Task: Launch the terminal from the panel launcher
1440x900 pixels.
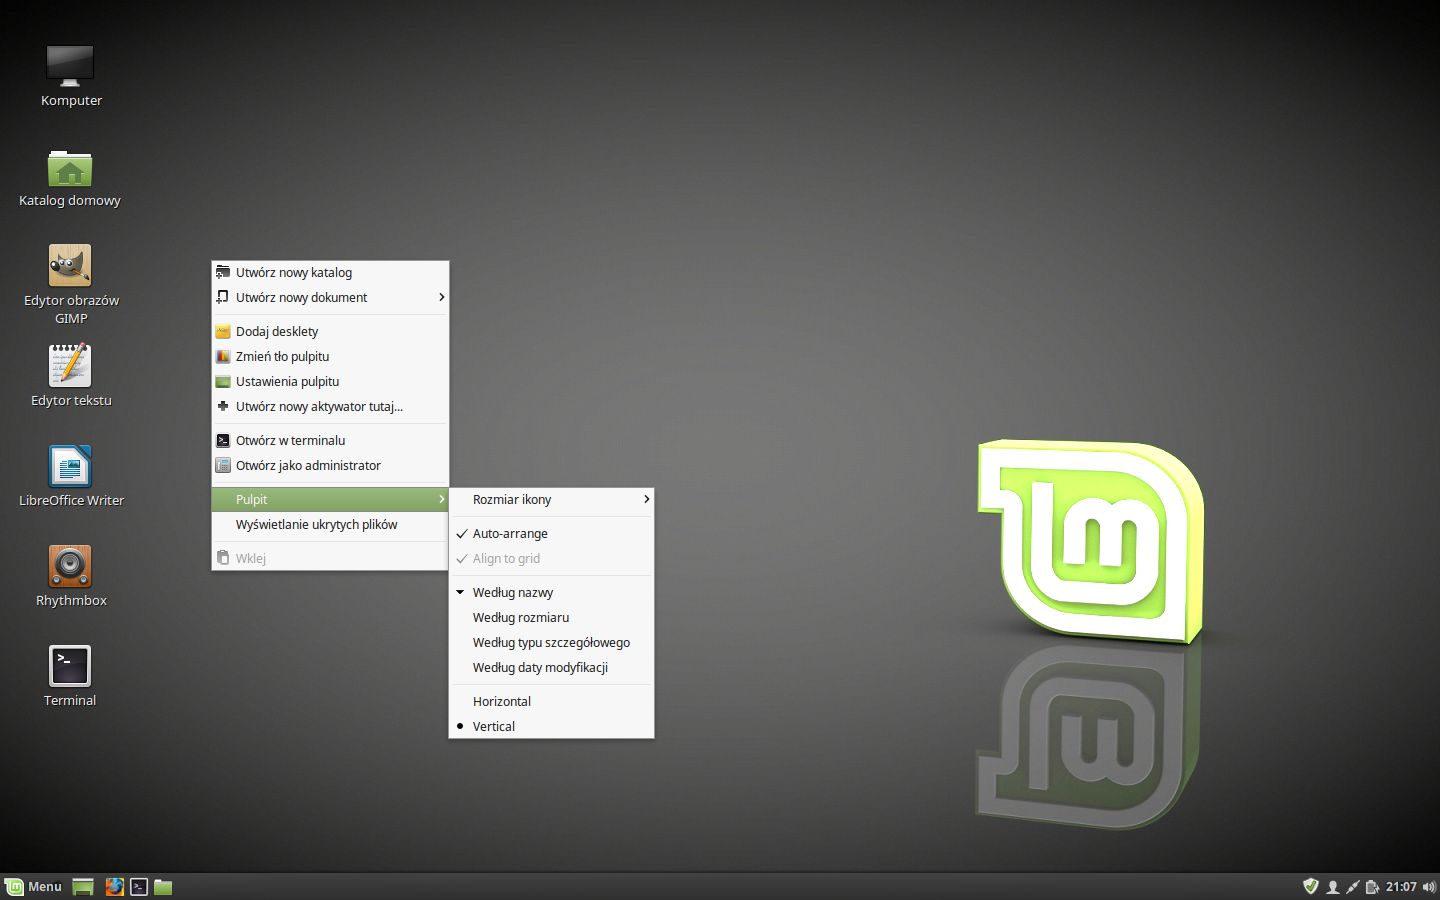Action: pyautogui.click(x=139, y=887)
